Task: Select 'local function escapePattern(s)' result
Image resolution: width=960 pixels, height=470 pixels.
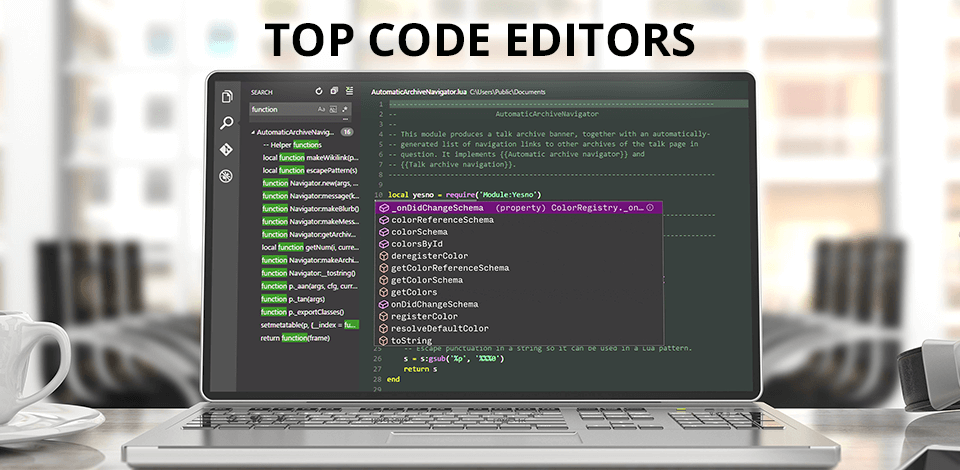Action: tap(310, 171)
